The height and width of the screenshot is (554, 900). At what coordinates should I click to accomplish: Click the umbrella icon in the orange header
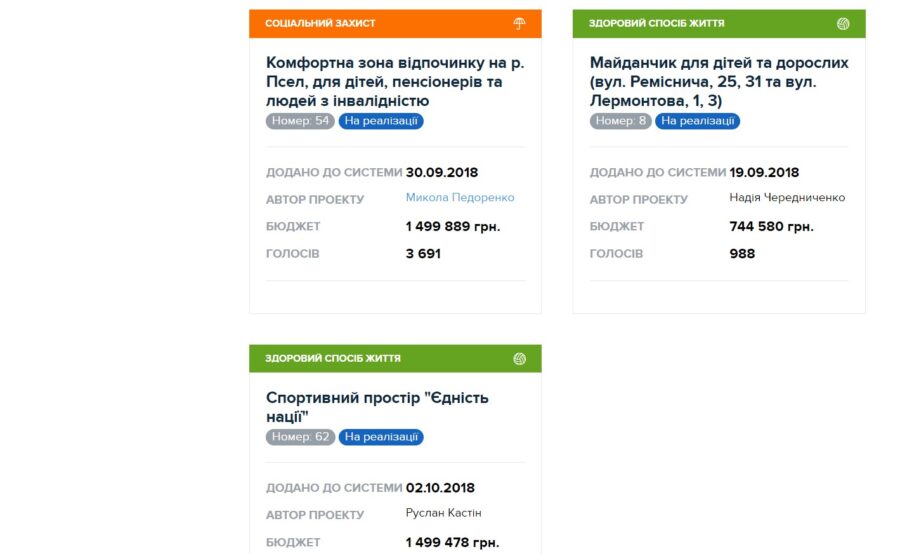519,23
